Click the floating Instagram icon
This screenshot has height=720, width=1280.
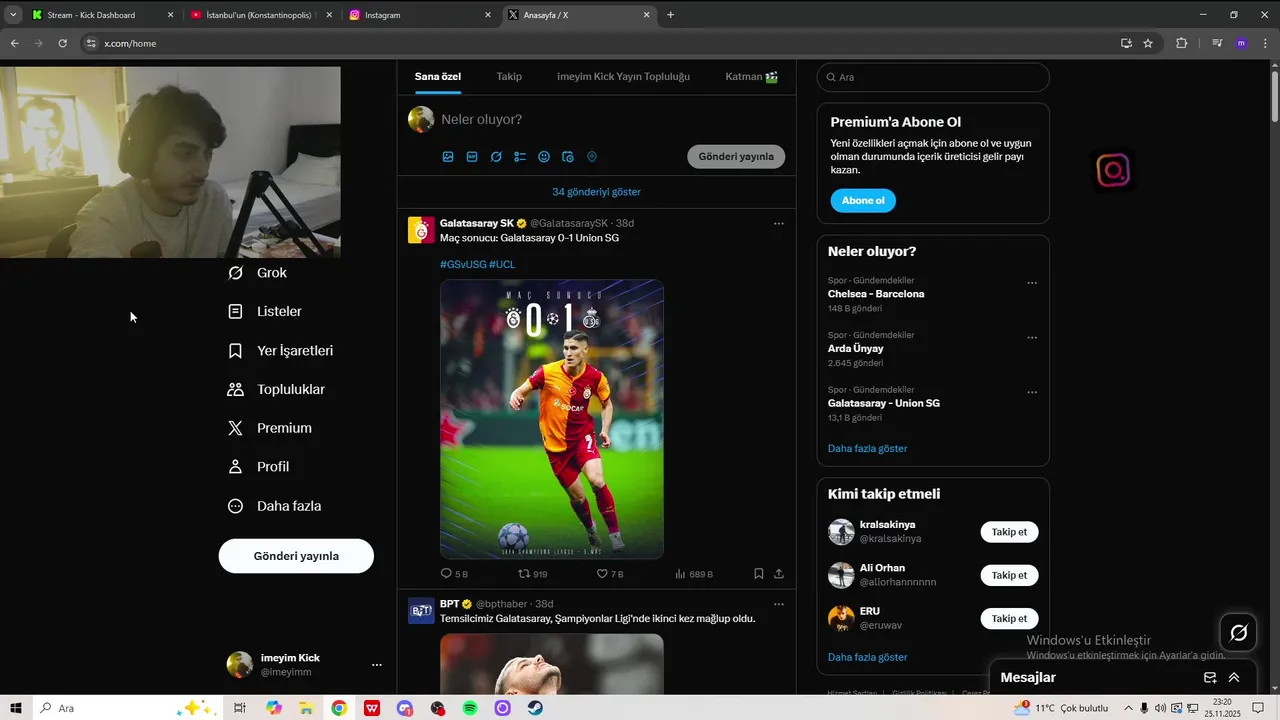coord(1113,171)
